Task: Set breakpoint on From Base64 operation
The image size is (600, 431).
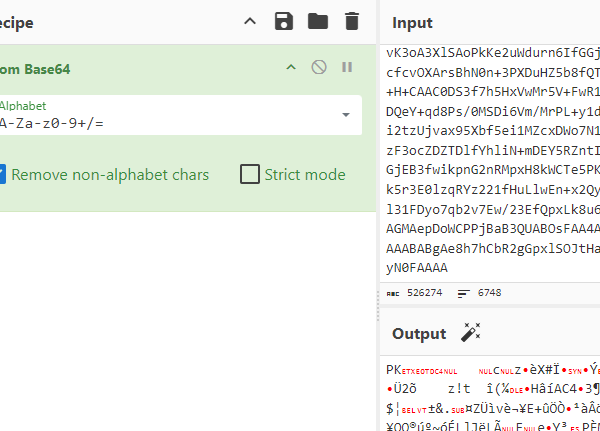Action: pos(347,67)
